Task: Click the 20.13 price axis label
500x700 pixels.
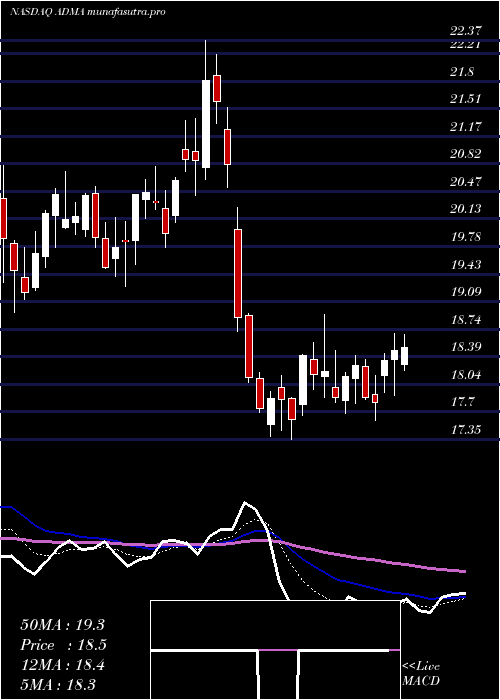Action: (466, 209)
